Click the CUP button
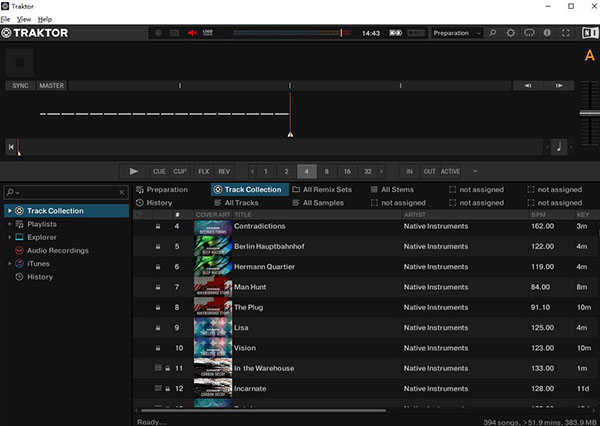Image resolution: width=600 pixels, height=426 pixels. coord(180,171)
